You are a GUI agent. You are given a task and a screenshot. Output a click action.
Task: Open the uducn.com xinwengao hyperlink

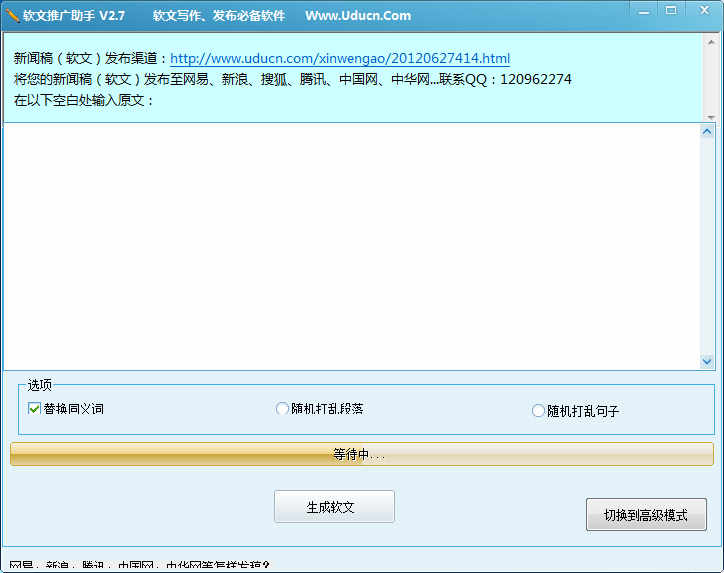click(340, 59)
